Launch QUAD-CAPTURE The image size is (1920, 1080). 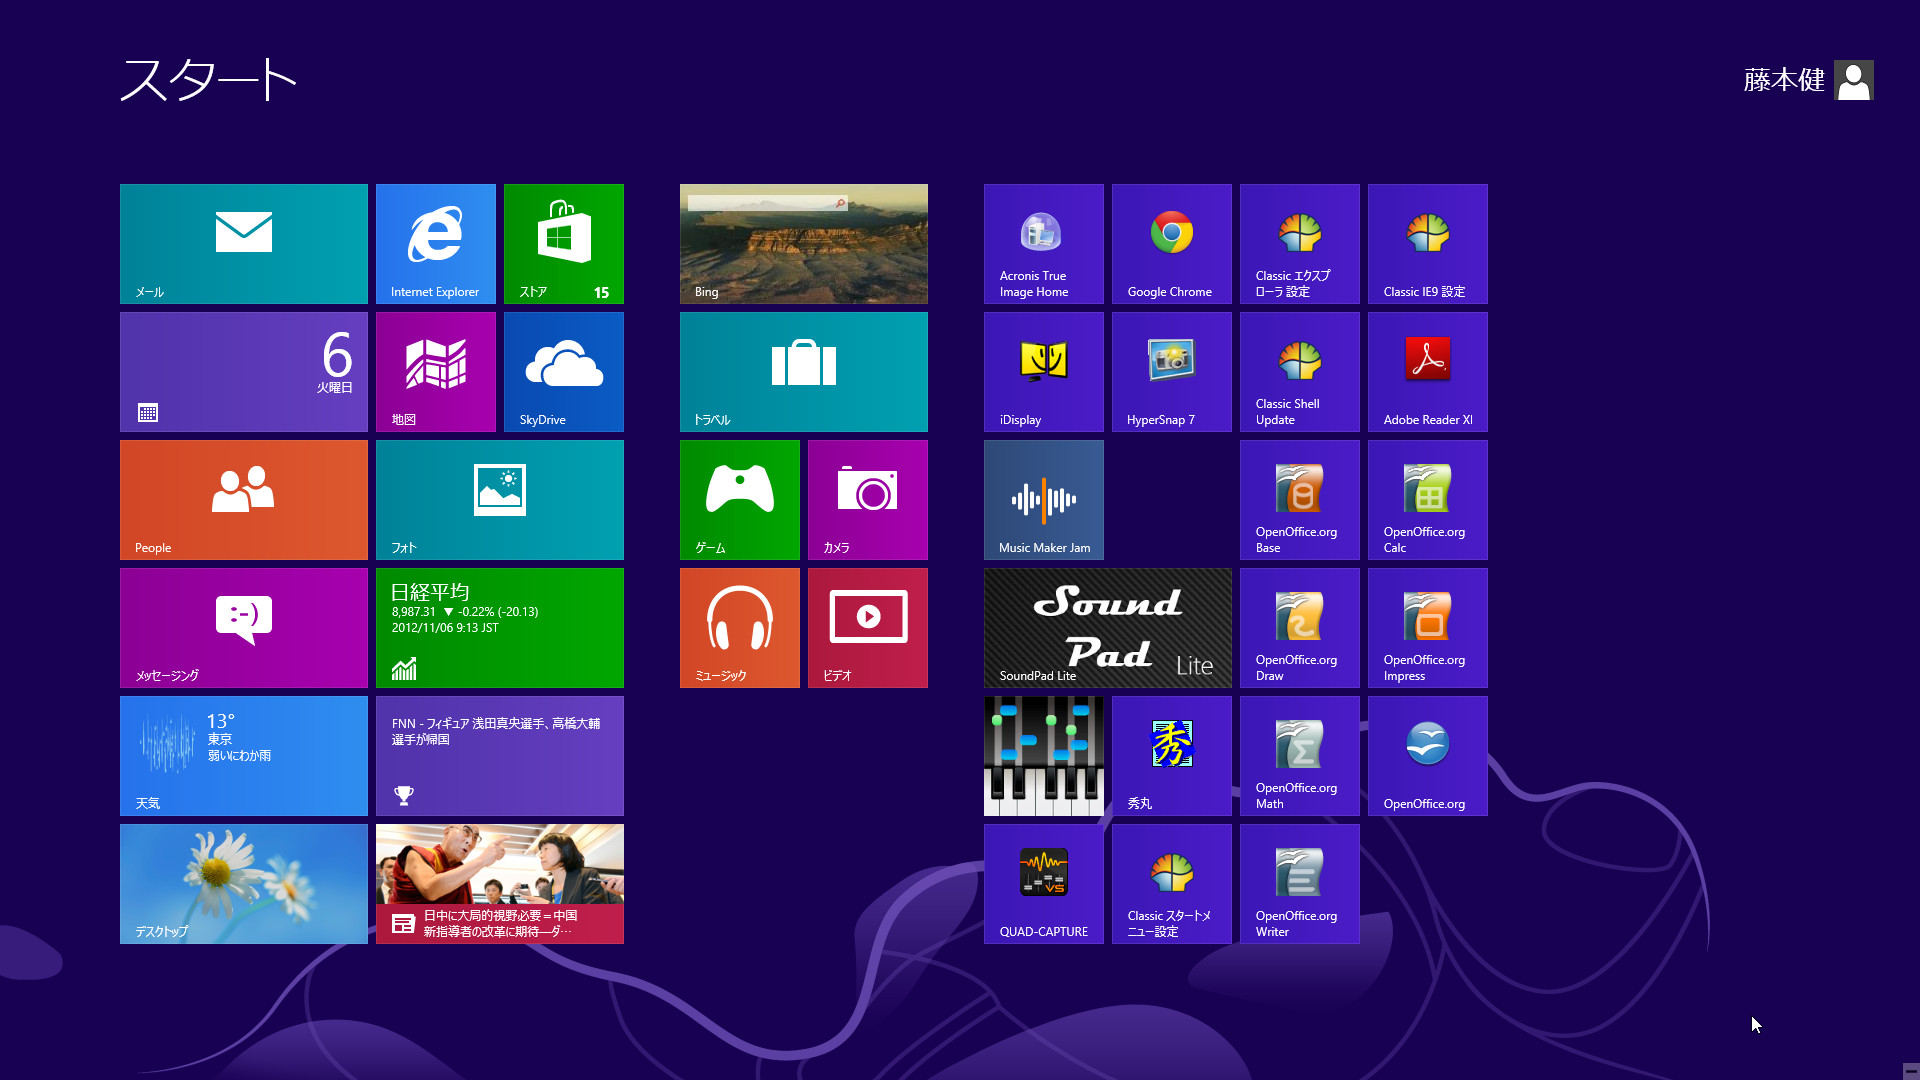tap(1044, 884)
